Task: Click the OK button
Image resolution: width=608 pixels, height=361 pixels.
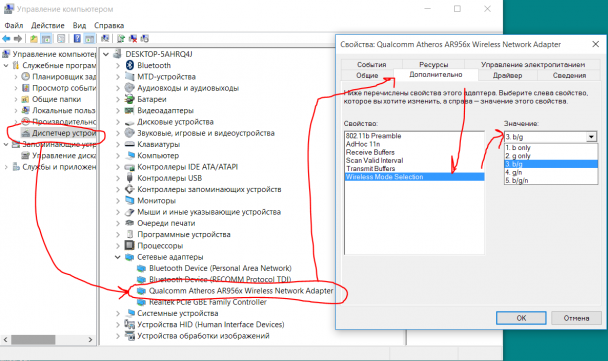Action: pos(521,318)
